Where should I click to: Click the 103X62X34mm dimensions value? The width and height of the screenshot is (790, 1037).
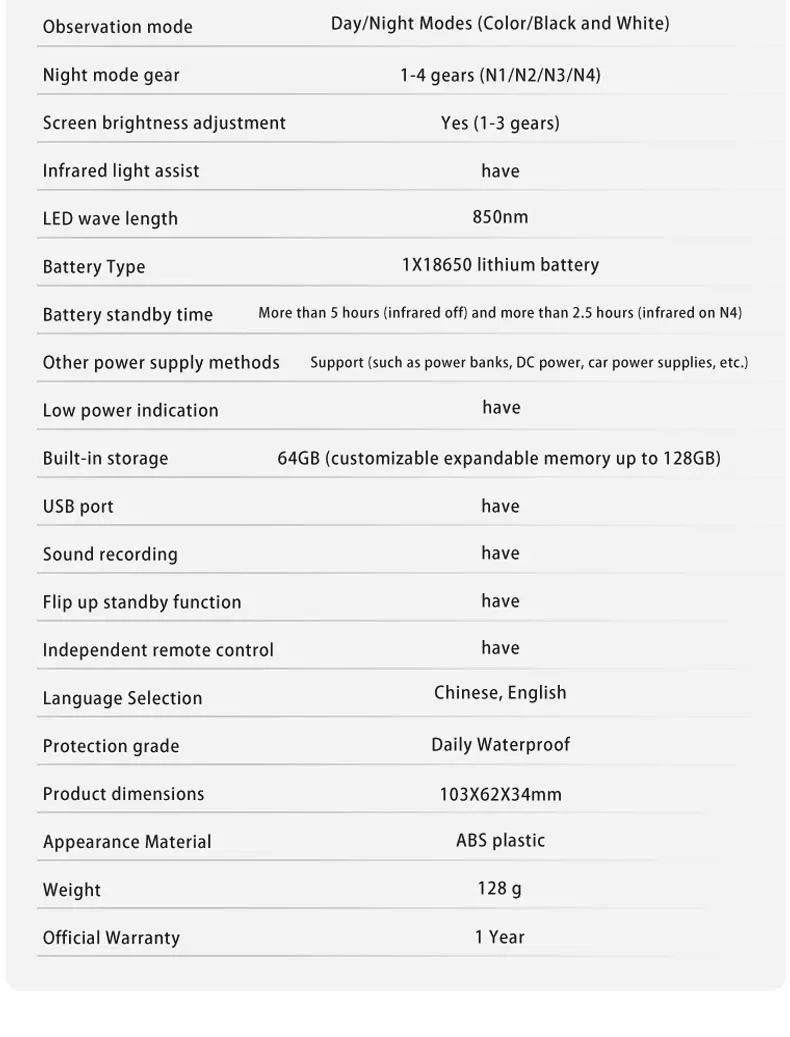(500, 794)
